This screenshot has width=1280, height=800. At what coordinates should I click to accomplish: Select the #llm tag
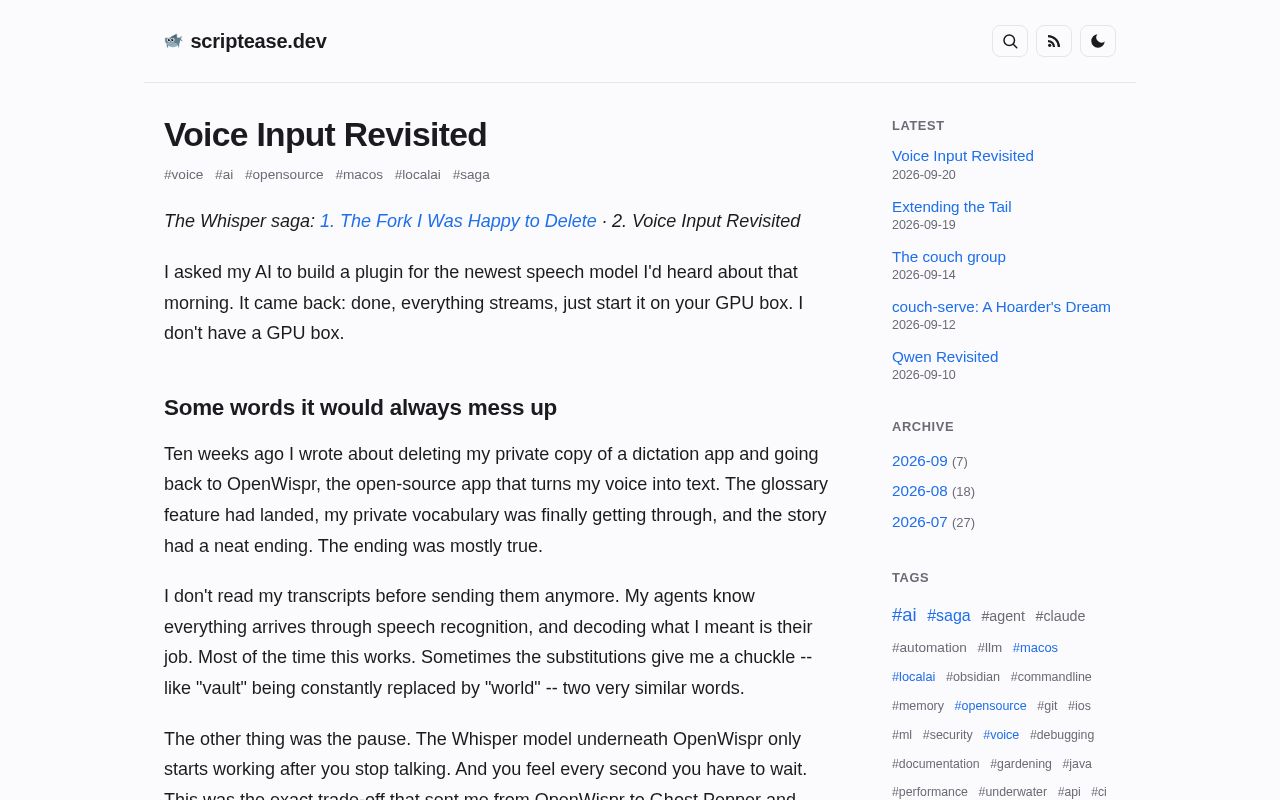pyautogui.click(x=990, y=648)
